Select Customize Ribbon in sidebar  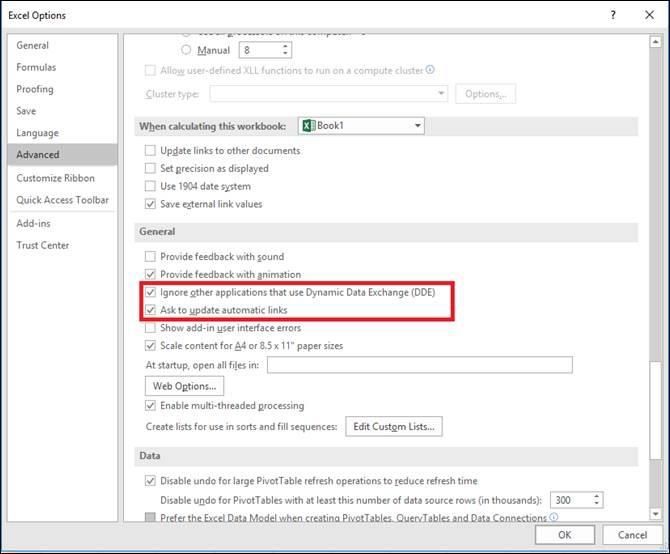point(55,178)
